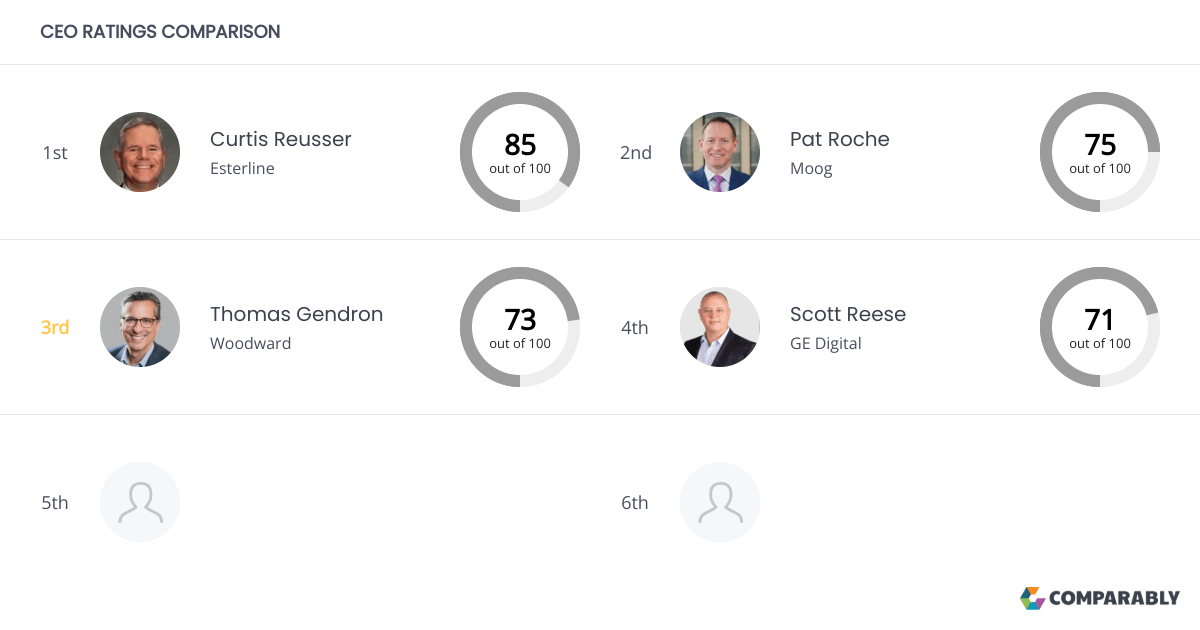Click the 75 out of 100 rating ring
This screenshot has width=1200, height=630.
point(1100,152)
